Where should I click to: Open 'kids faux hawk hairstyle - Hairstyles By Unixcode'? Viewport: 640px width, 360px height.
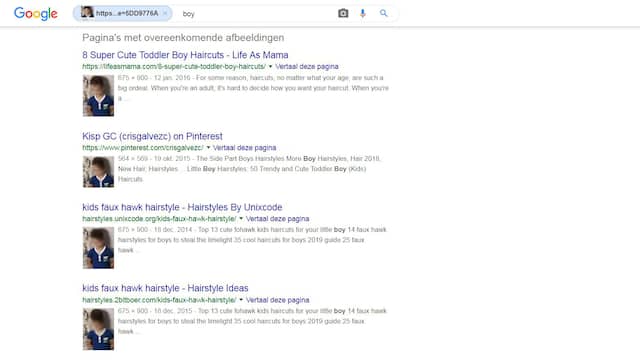[x=182, y=207]
